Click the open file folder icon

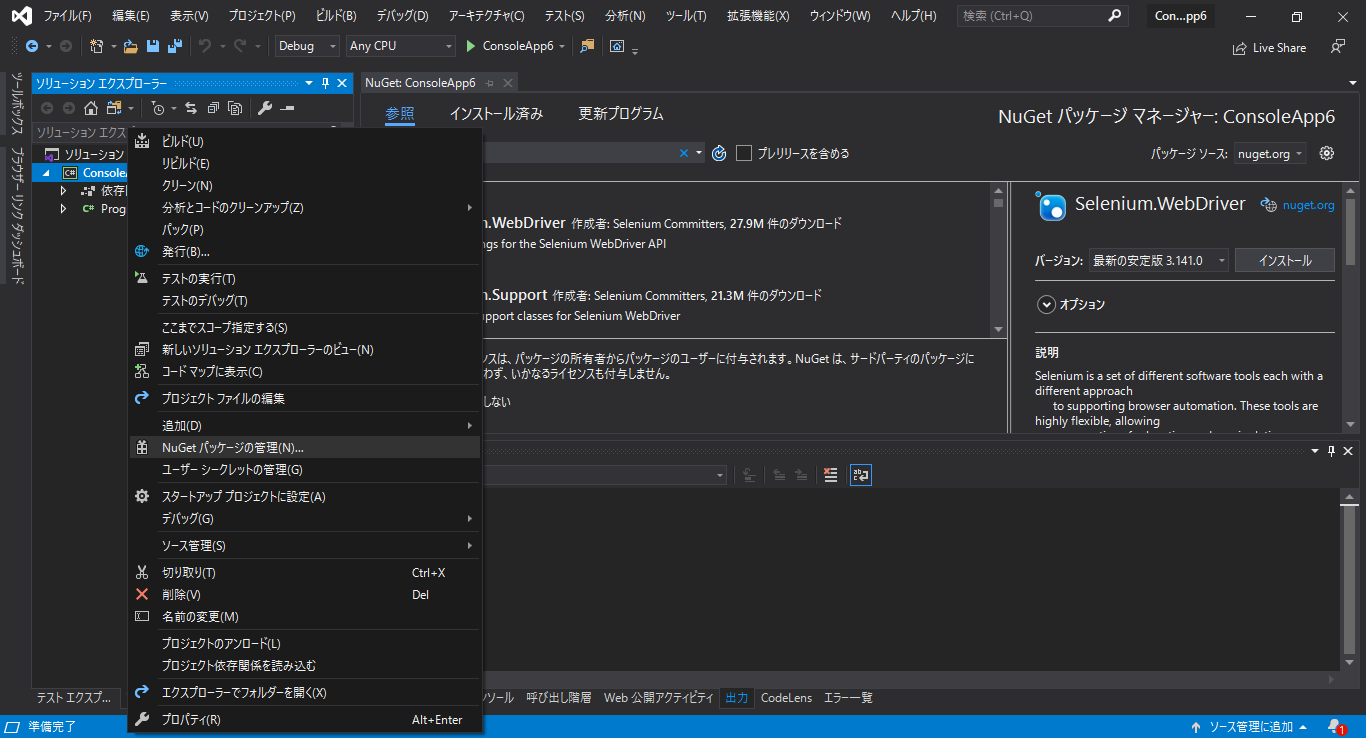131,46
